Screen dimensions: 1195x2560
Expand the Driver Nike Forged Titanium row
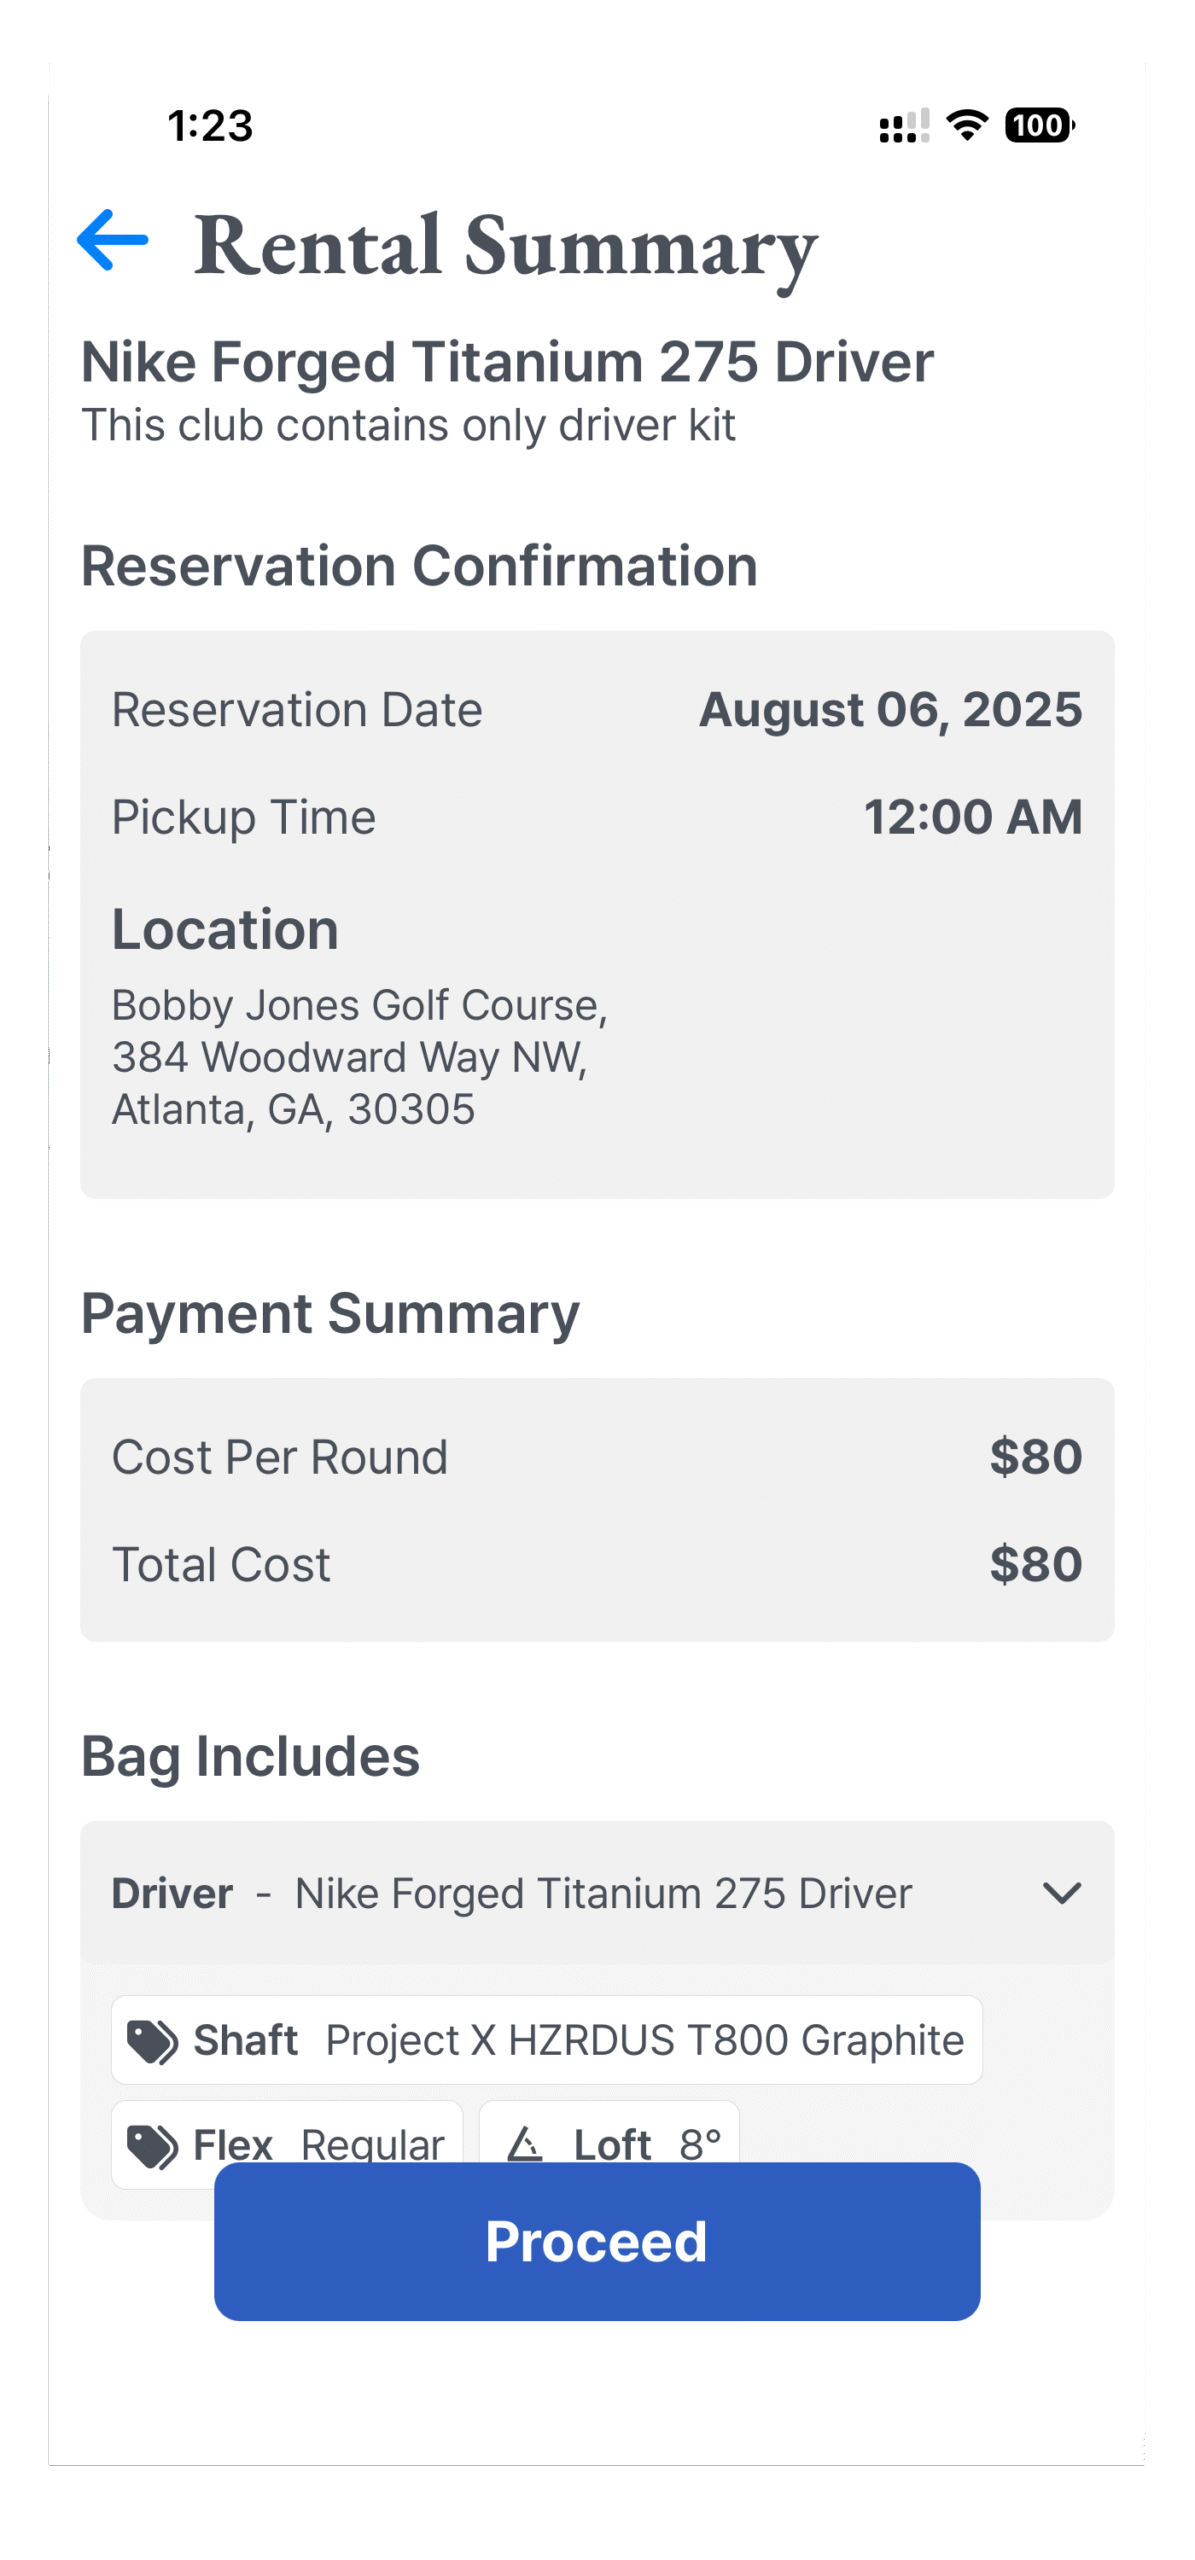[603, 1893]
